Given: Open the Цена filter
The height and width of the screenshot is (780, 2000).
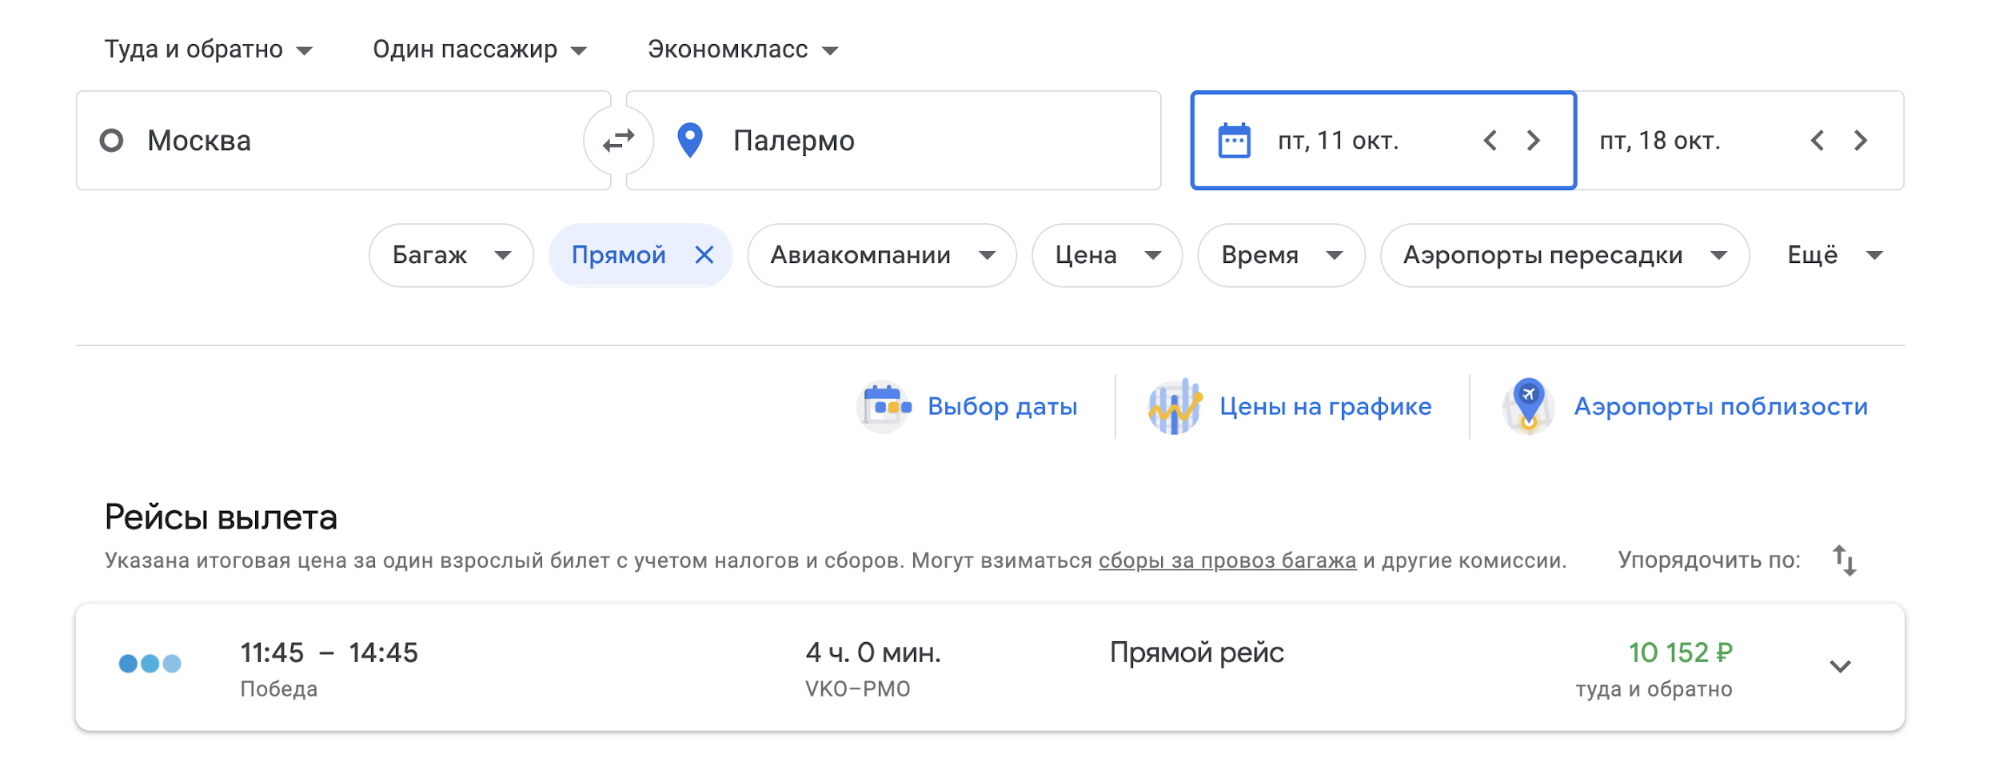Looking at the screenshot, I should tap(1107, 255).
